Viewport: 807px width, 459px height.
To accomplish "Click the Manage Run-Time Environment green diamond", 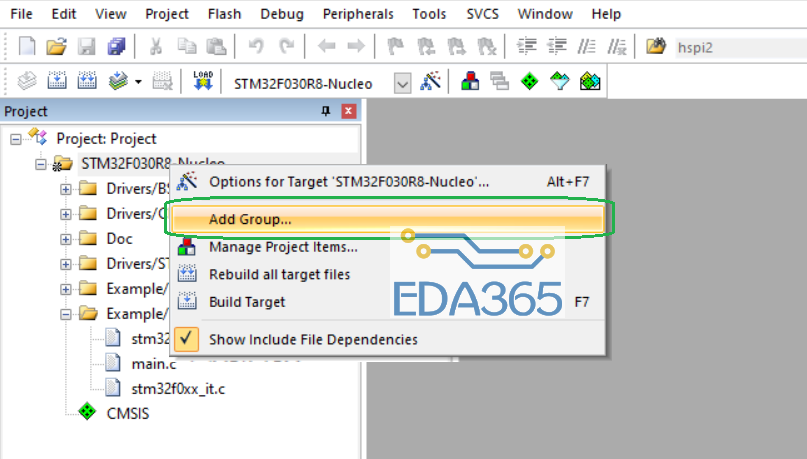I will [x=529, y=81].
